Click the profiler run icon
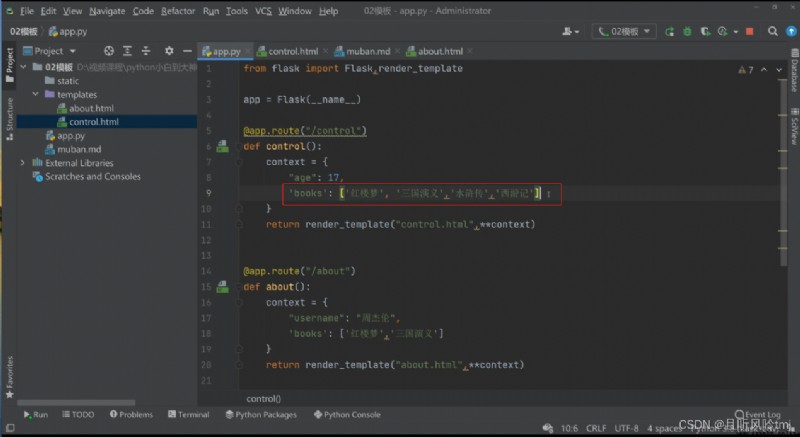 [722, 32]
